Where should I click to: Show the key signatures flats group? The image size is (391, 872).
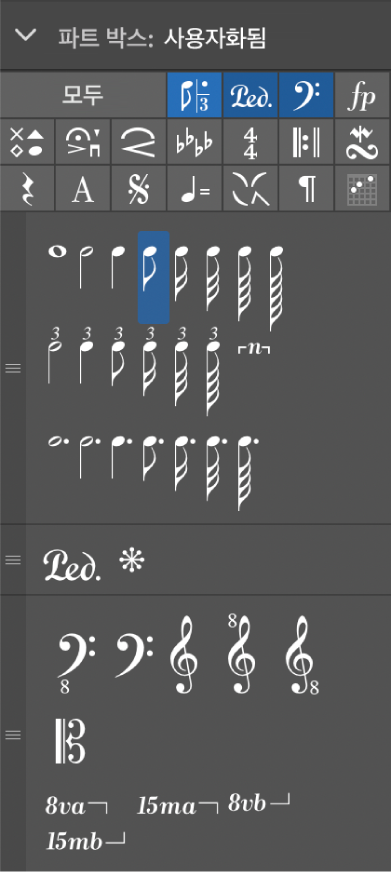pyautogui.click(x=195, y=141)
